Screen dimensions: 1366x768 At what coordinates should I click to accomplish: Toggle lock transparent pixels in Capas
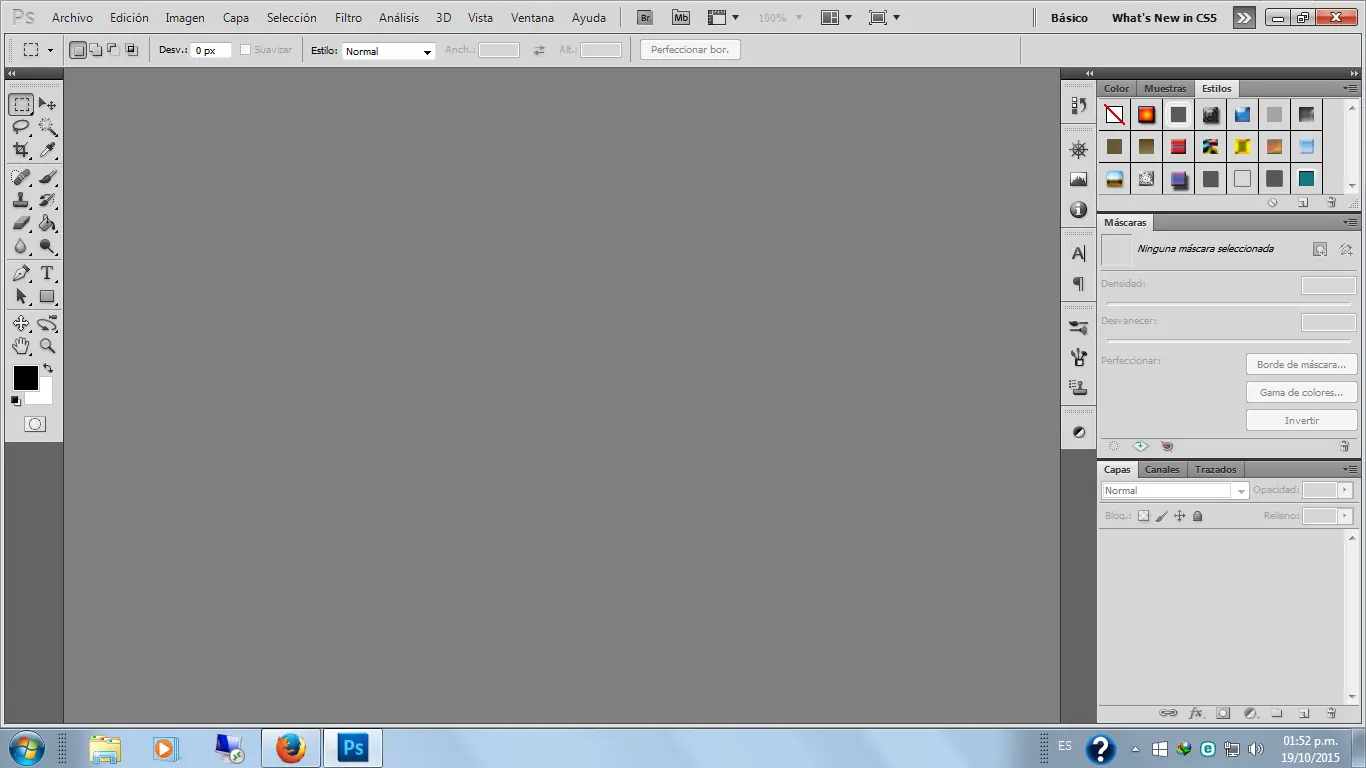tap(1144, 516)
